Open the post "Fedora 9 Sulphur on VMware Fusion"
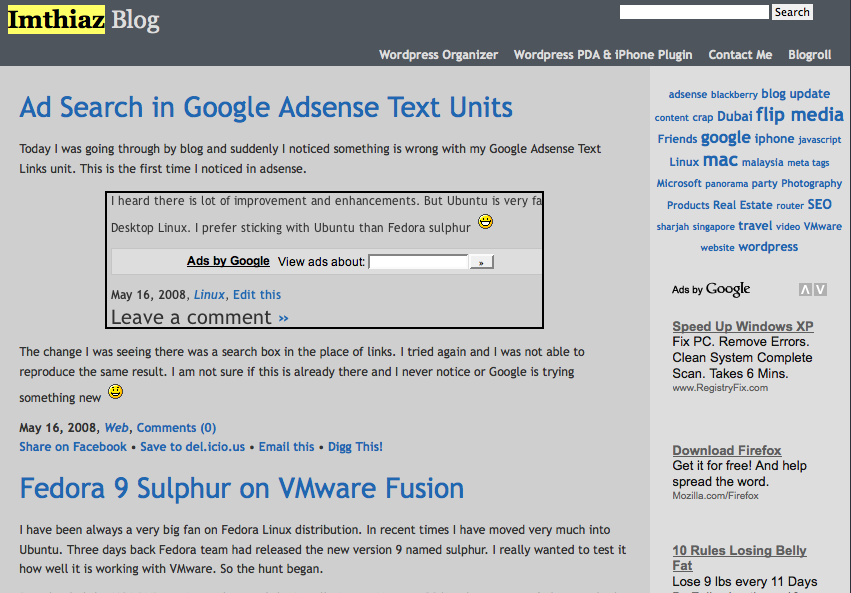Viewport: 851px width, 593px height. click(x=242, y=488)
